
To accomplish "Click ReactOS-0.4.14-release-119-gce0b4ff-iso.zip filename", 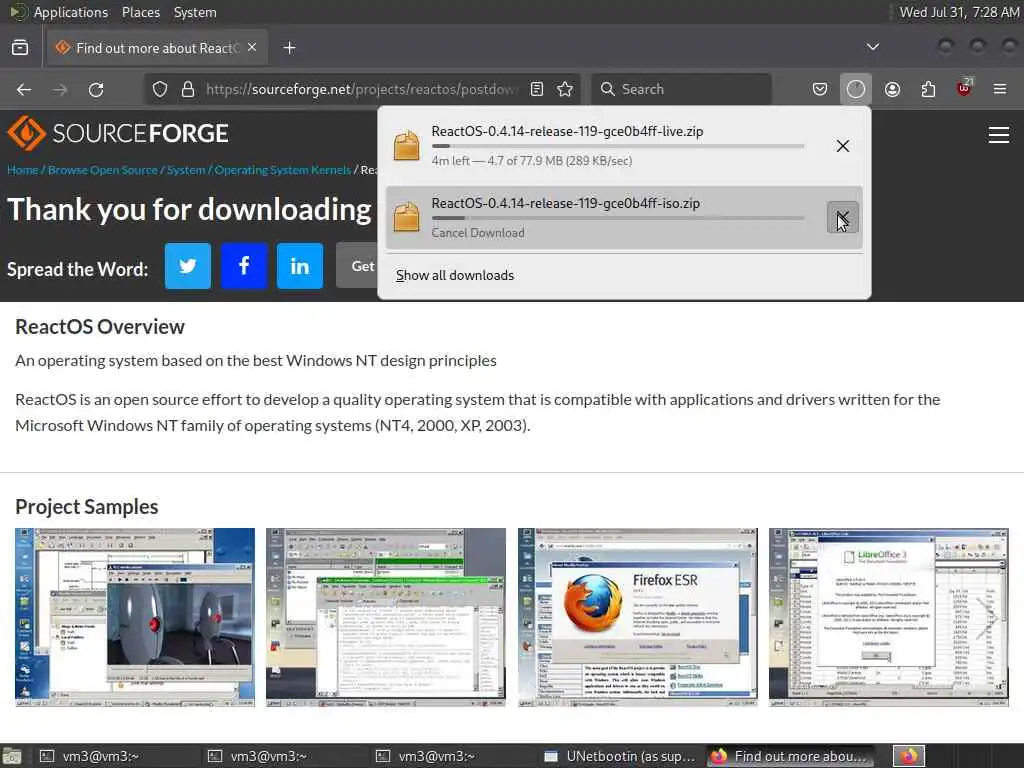I will pyautogui.click(x=566, y=203).
